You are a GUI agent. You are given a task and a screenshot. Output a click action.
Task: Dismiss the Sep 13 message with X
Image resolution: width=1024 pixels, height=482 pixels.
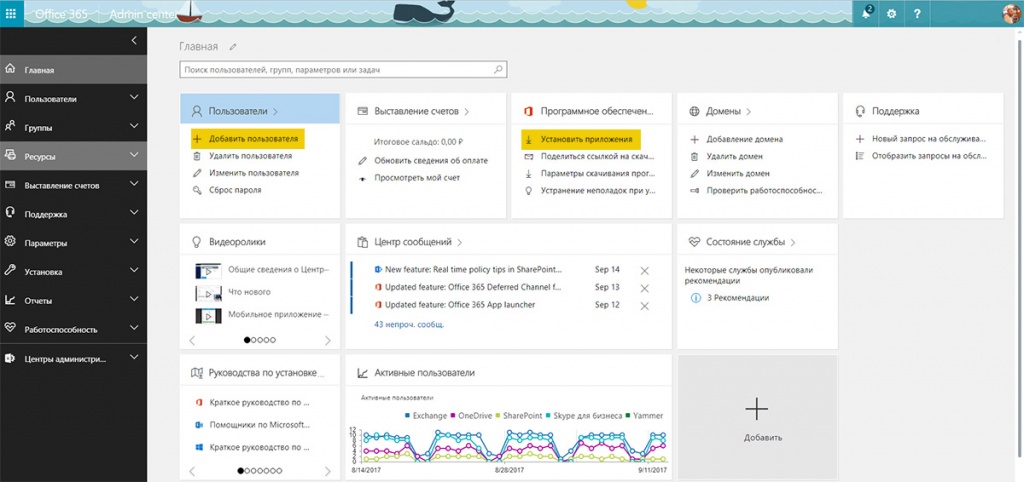pyautogui.click(x=645, y=289)
